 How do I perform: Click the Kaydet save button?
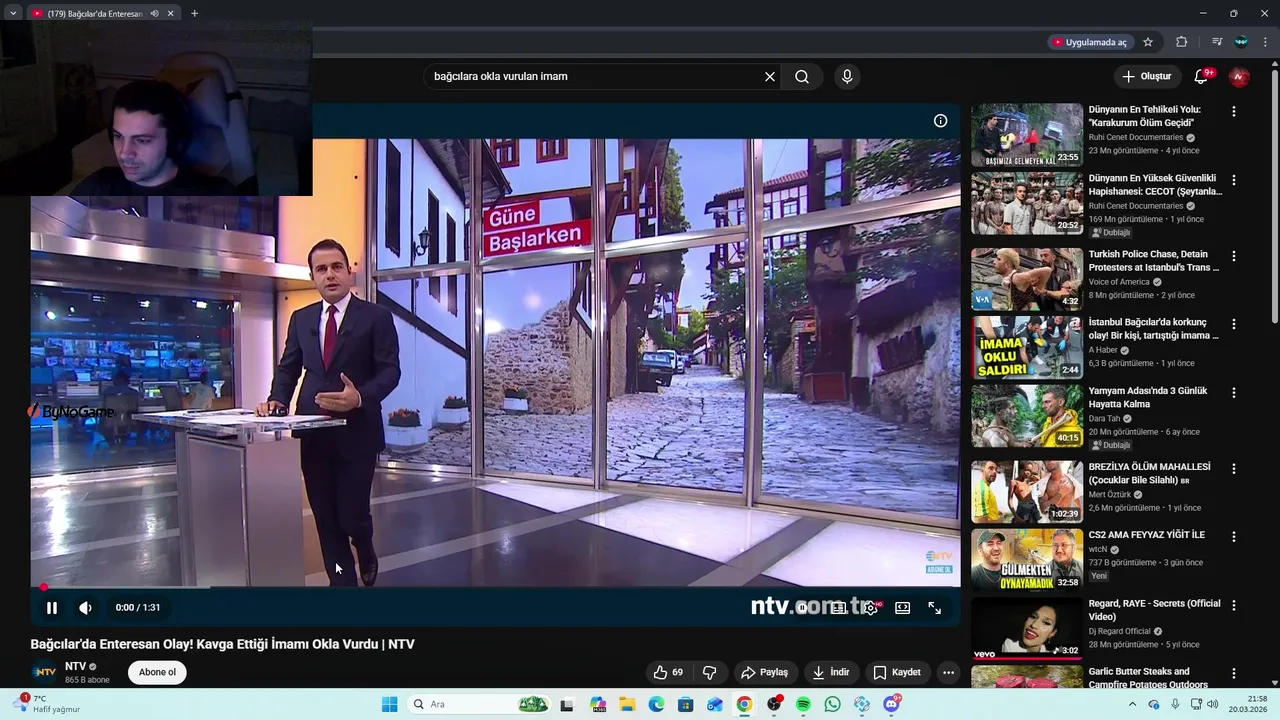tap(896, 672)
